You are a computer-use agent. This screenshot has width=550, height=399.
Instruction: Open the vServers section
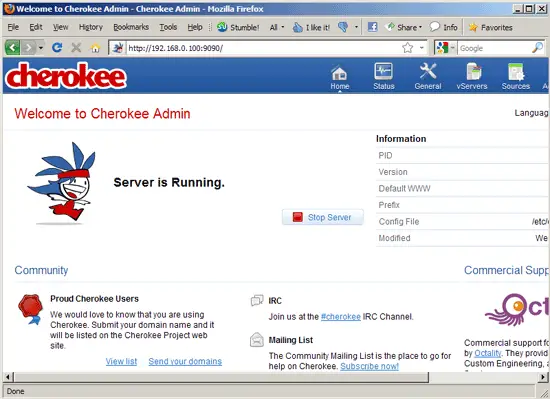(472, 76)
